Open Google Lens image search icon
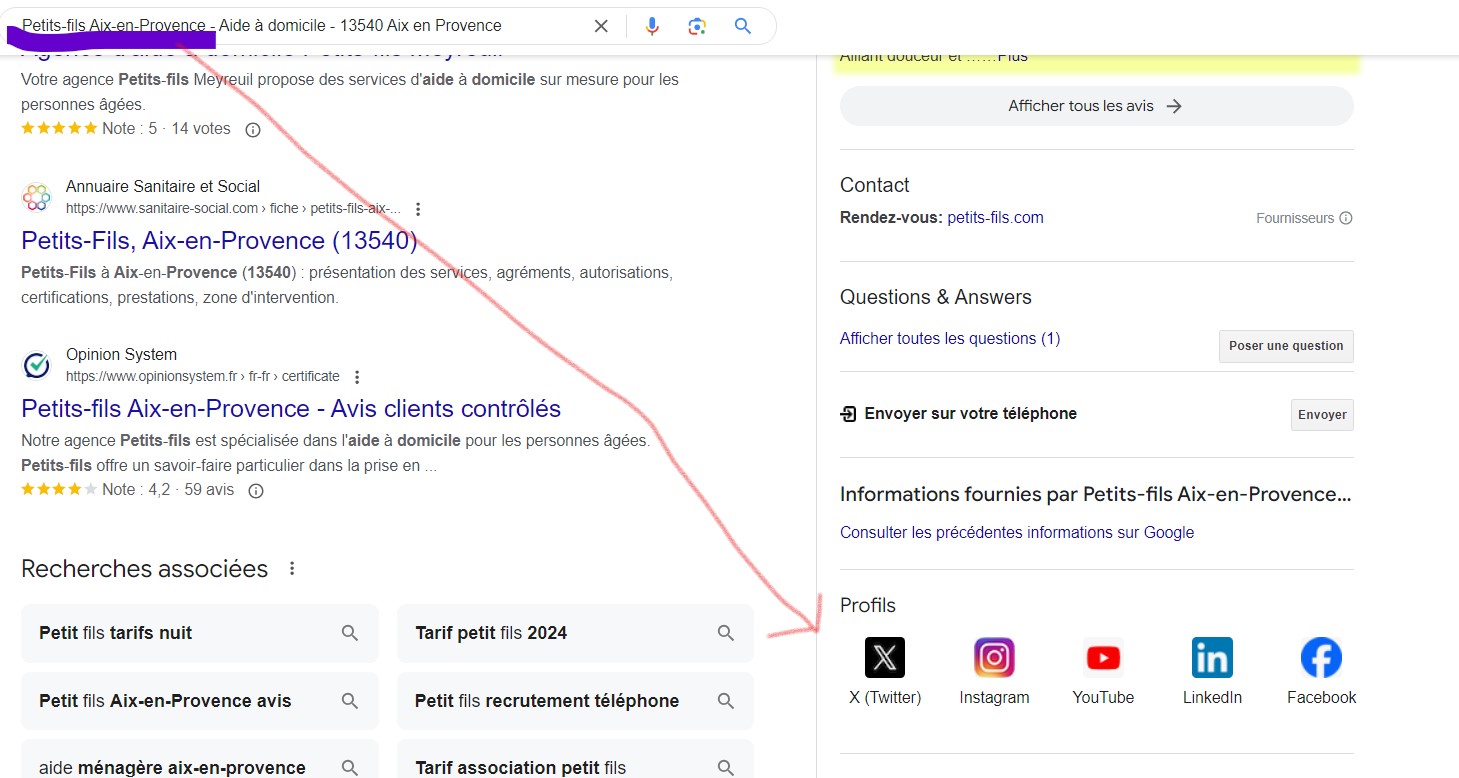Image resolution: width=1459 pixels, height=778 pixels. [x=698, y=26]
